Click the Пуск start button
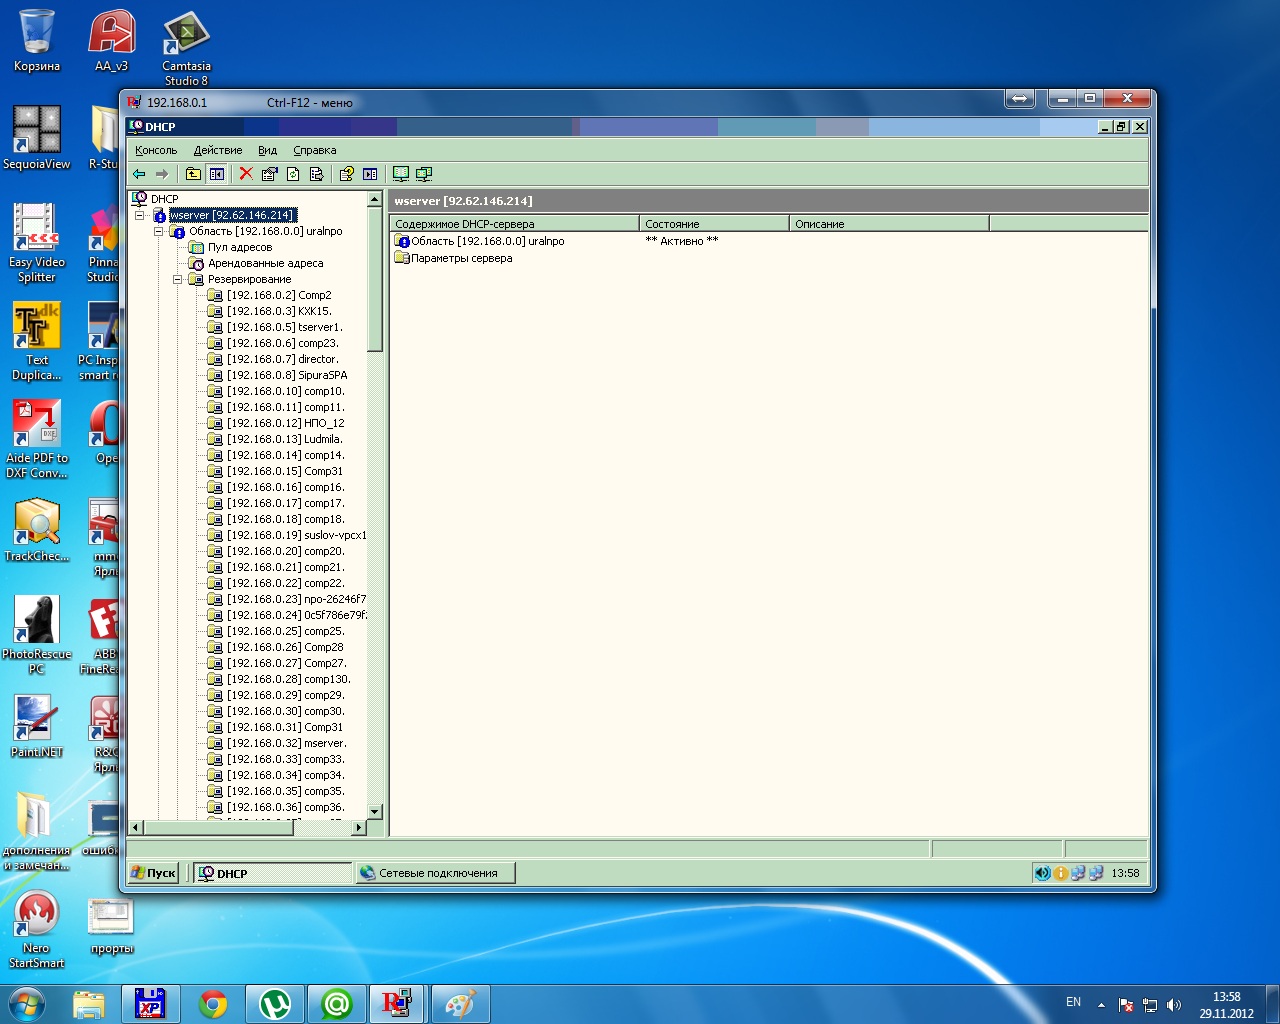1280x1024 pixels. coord(154,873)
